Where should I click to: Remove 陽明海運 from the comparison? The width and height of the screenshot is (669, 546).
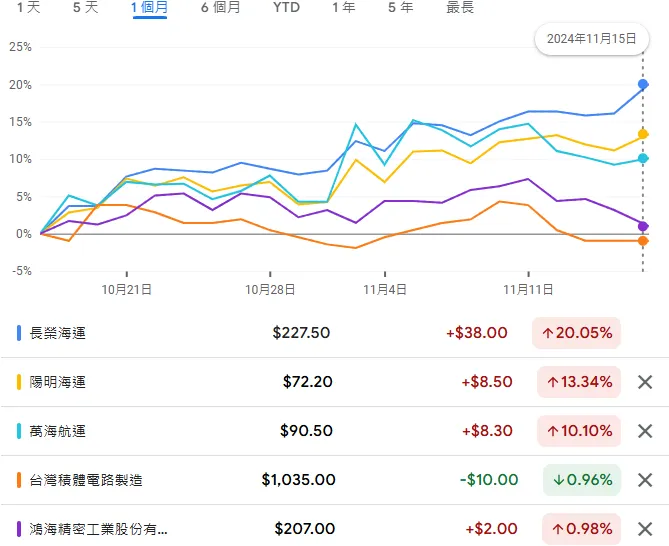[645, 382]
